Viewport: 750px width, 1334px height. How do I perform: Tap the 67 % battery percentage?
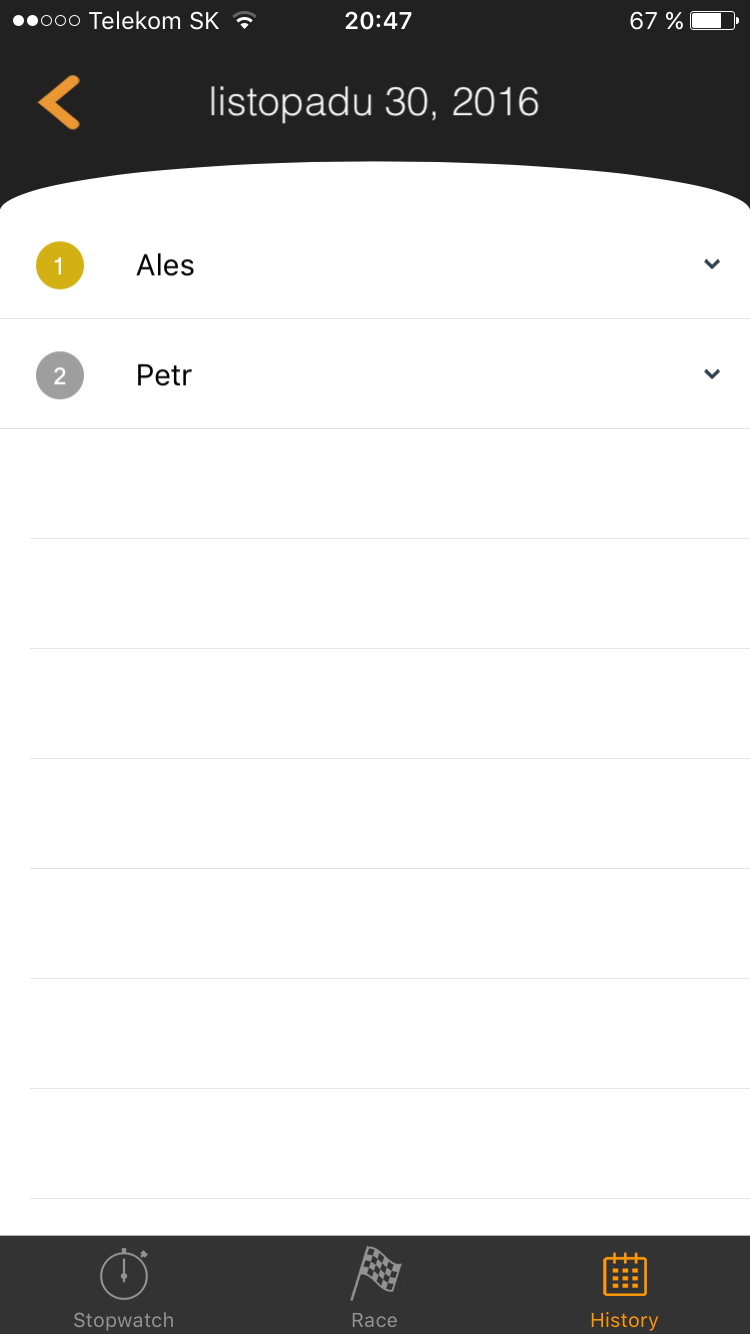coord(656,20)
